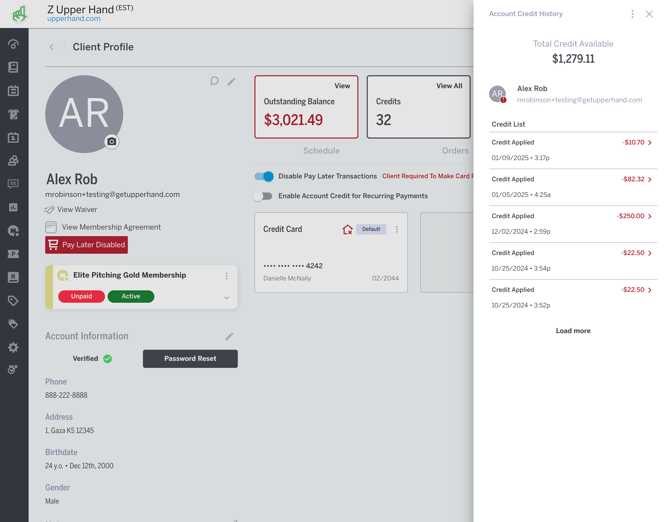The width and height of the screenshot is (670, 522).
Task: Open the -$250.00 credit applied entry
Action: tap(650, 216)
